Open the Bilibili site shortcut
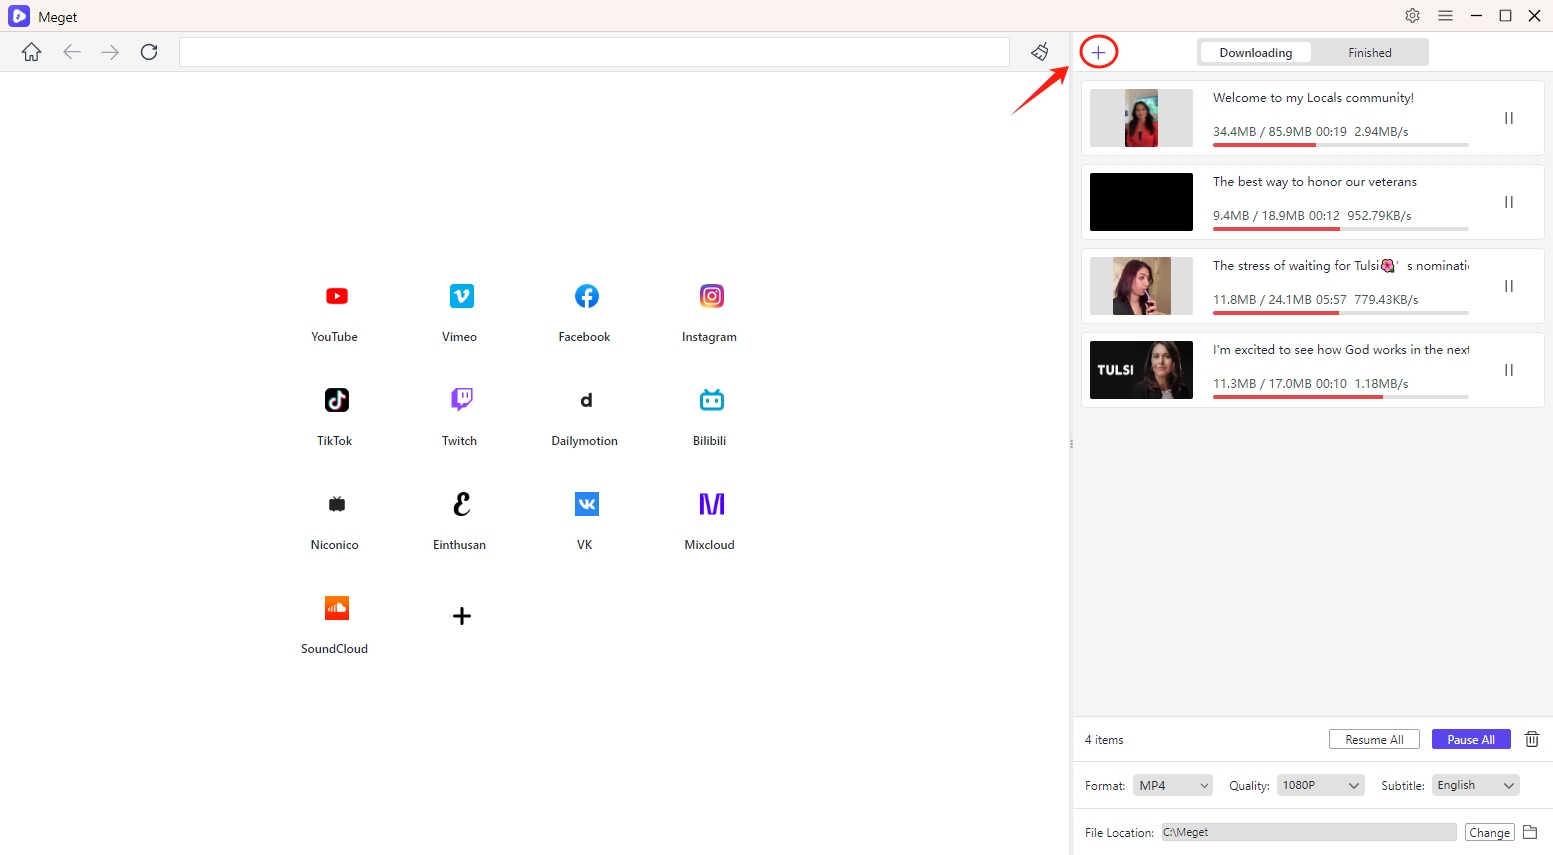1553x855 pixels. pyautogui.click(x=711, y=401)
